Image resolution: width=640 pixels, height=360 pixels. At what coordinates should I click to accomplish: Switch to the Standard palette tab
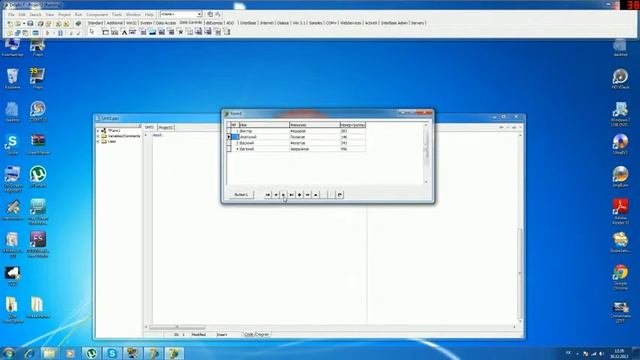[96, 23]
